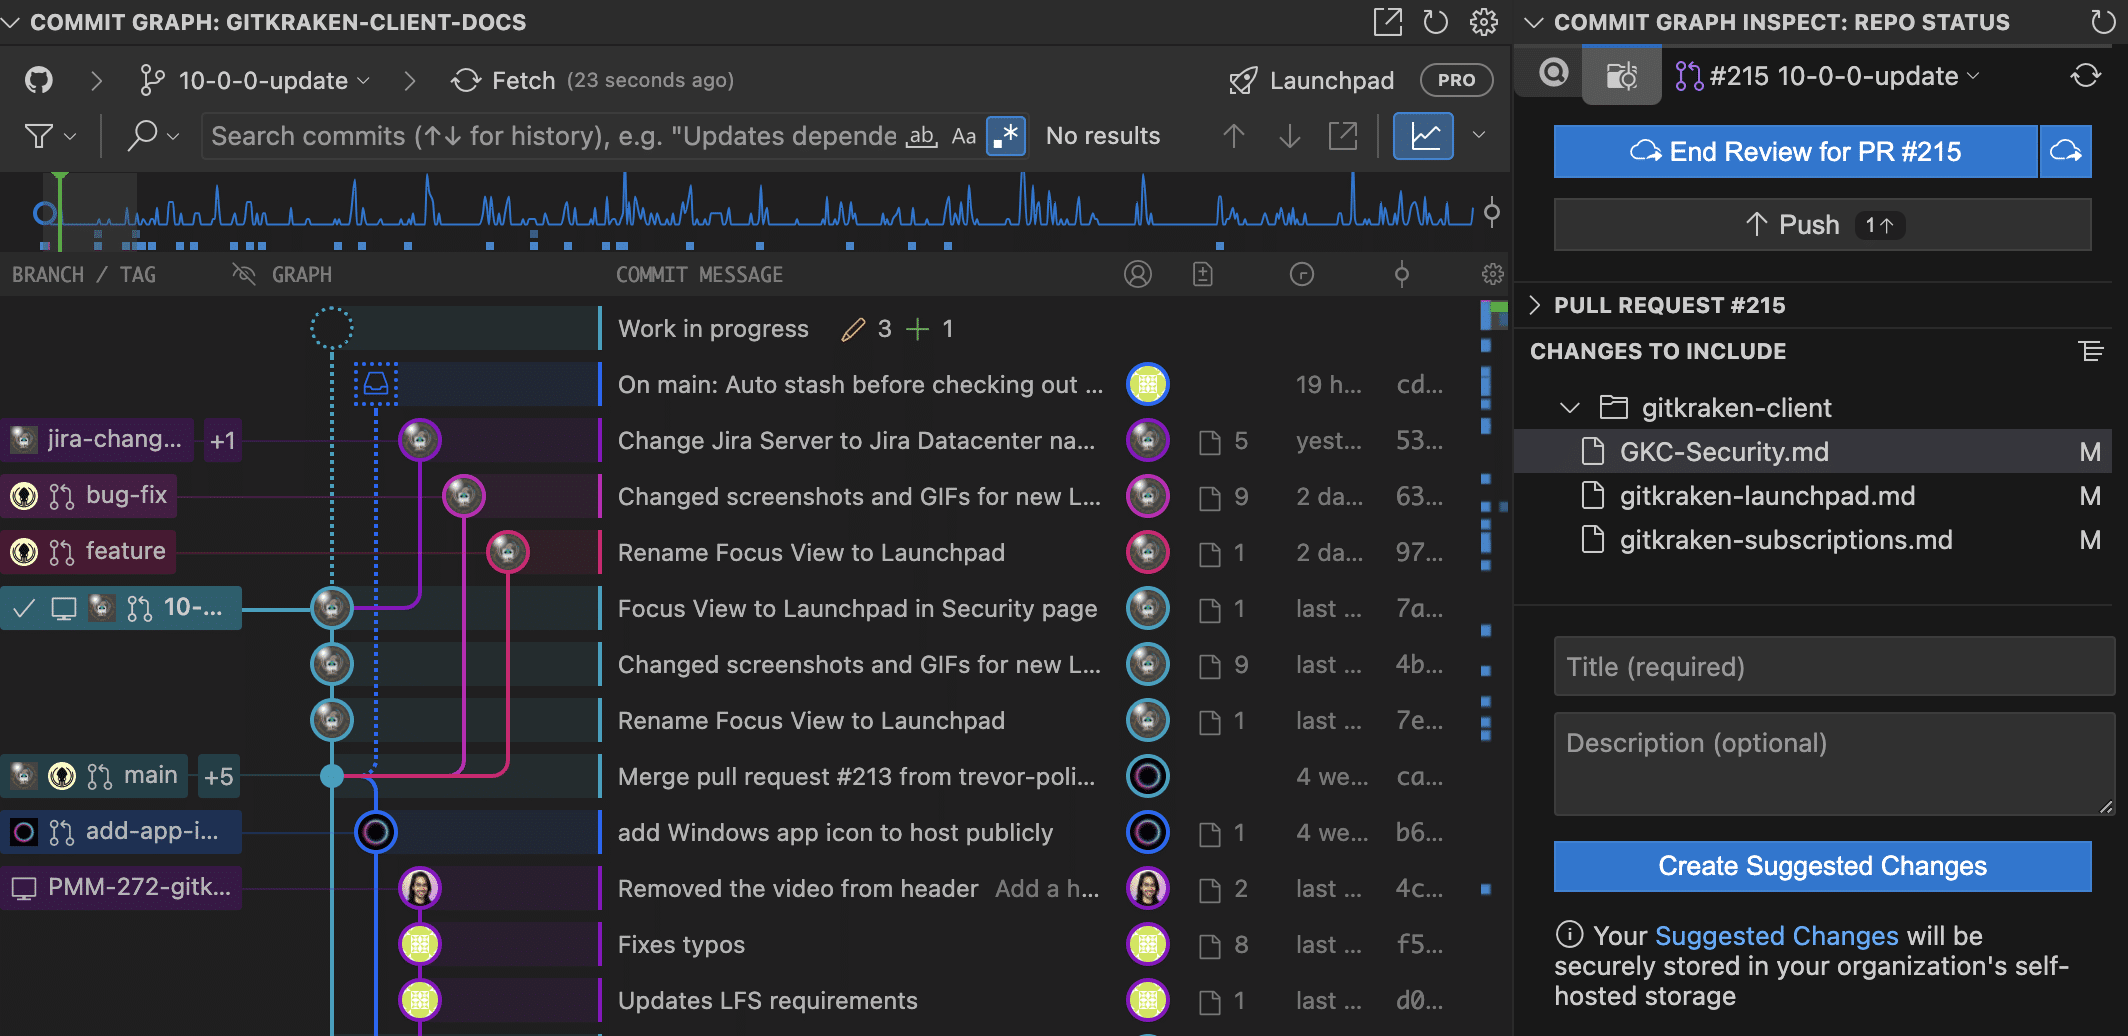Expand the +1 badge next to jira-chang

click(222, 440)
